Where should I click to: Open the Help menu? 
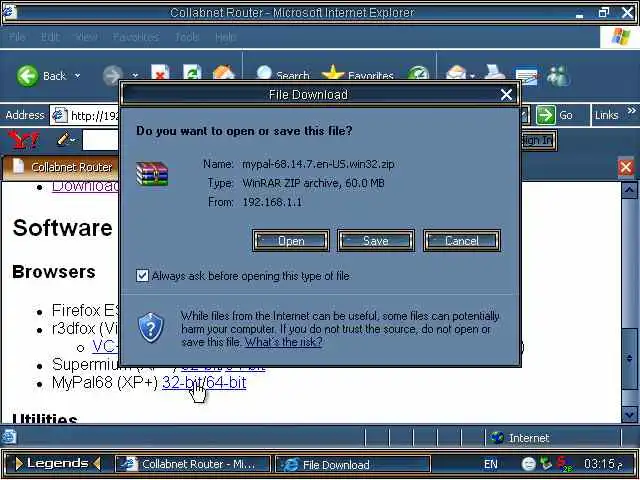pos(225,37)
